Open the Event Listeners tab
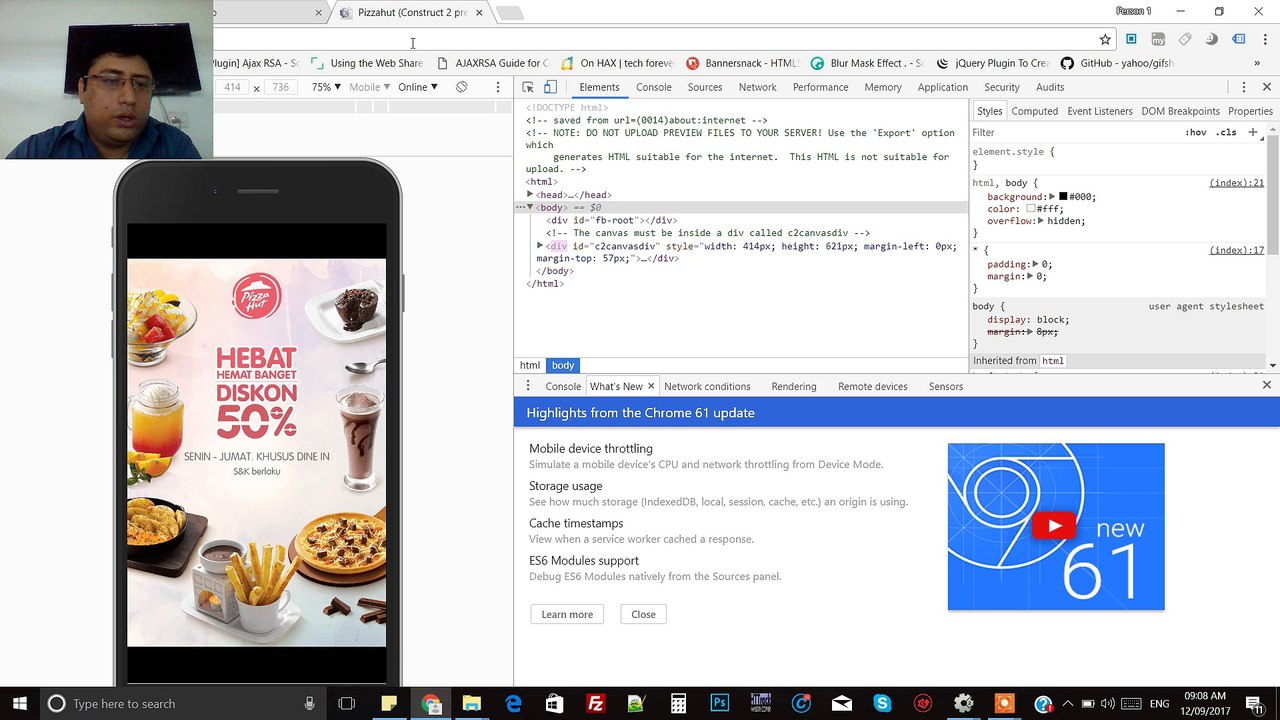This screenshot has width=1280, height=720. click(x=1100, y=111)
